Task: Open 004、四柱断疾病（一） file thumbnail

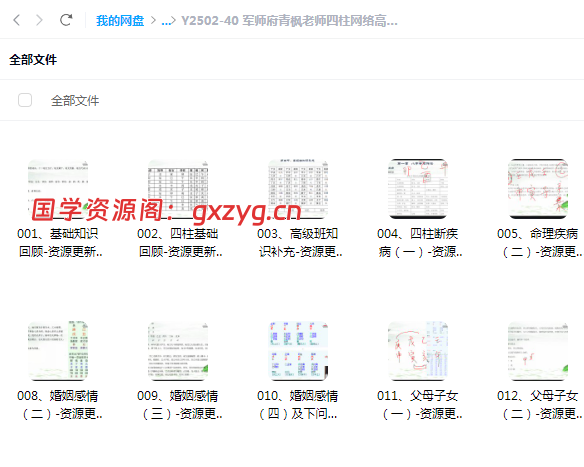Action: point(418,189)
